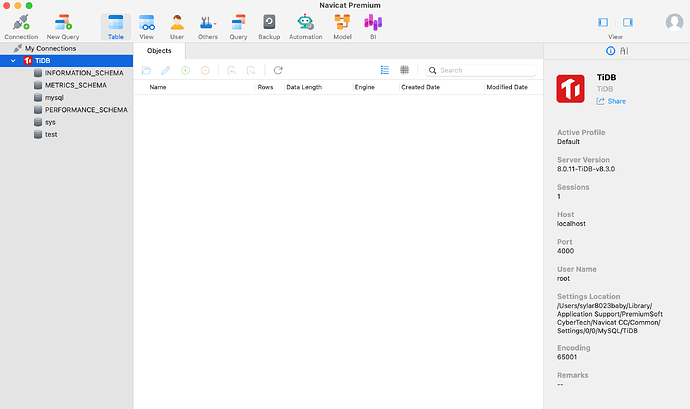Viewport: 690px width, 409px height.
Task: Switch to the Objects tab
Action: [x=159, y=51]
